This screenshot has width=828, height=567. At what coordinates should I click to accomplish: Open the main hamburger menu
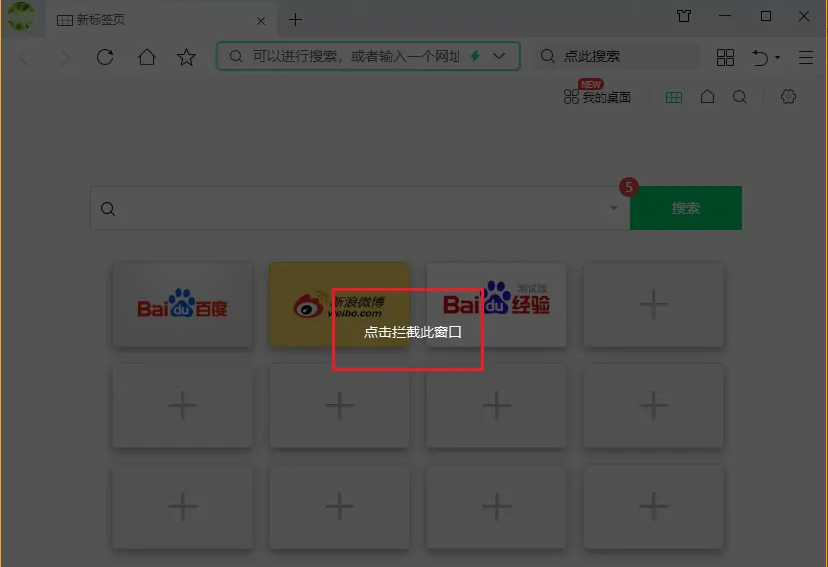click(x=806, y=57)
